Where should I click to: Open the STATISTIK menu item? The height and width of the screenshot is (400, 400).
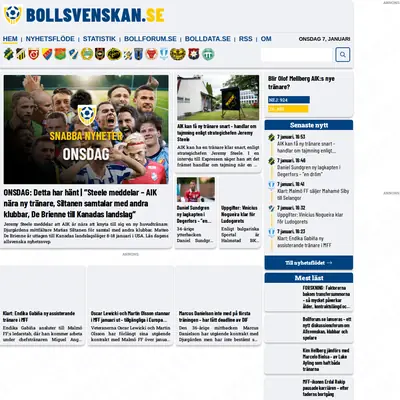(99, 39)
